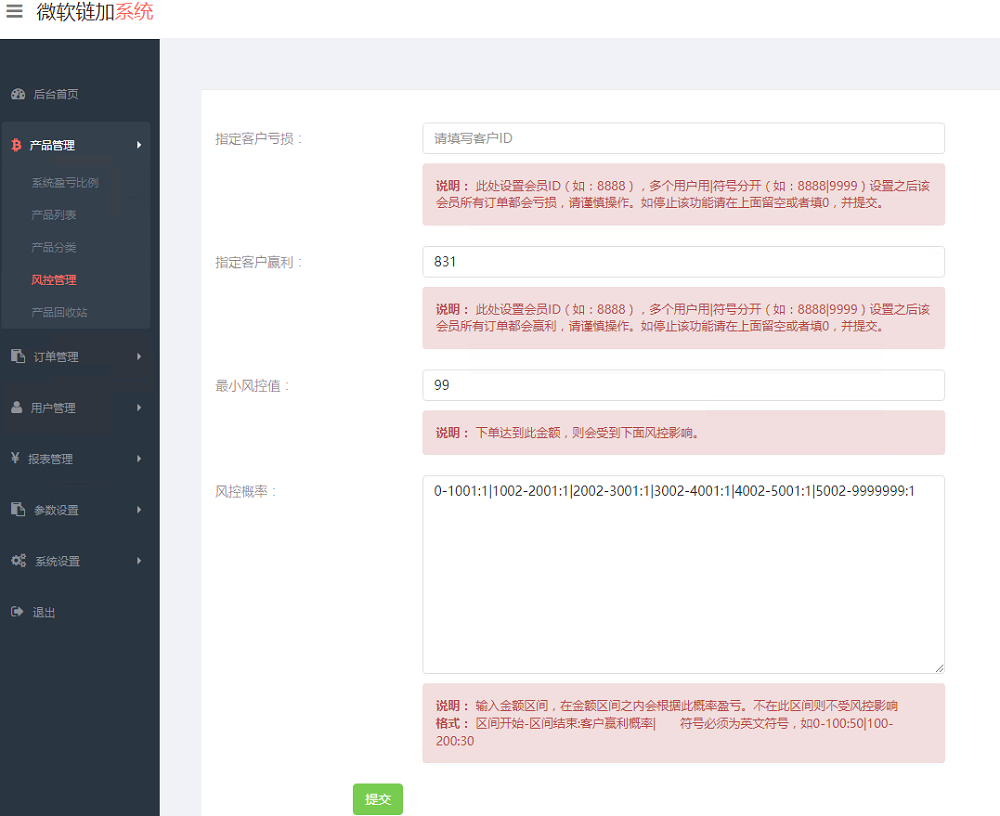Click the bitcoin icon beside 产品管理
This screenshot has width=1000, height=816.
pos(16,145)
